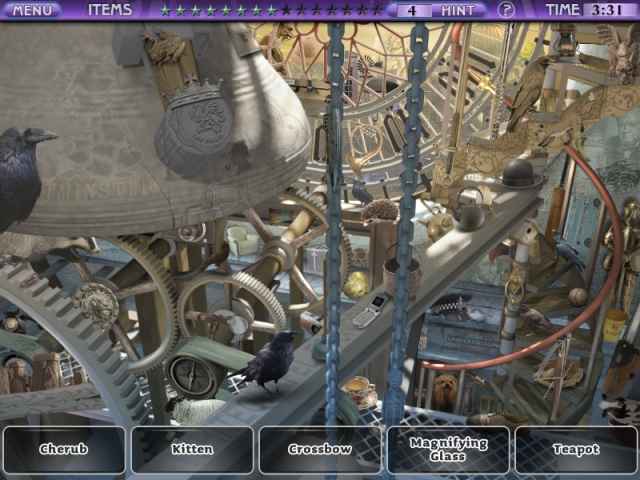
Task: Select the Magnifying Glass item slot
Action: tap(448, 449)
